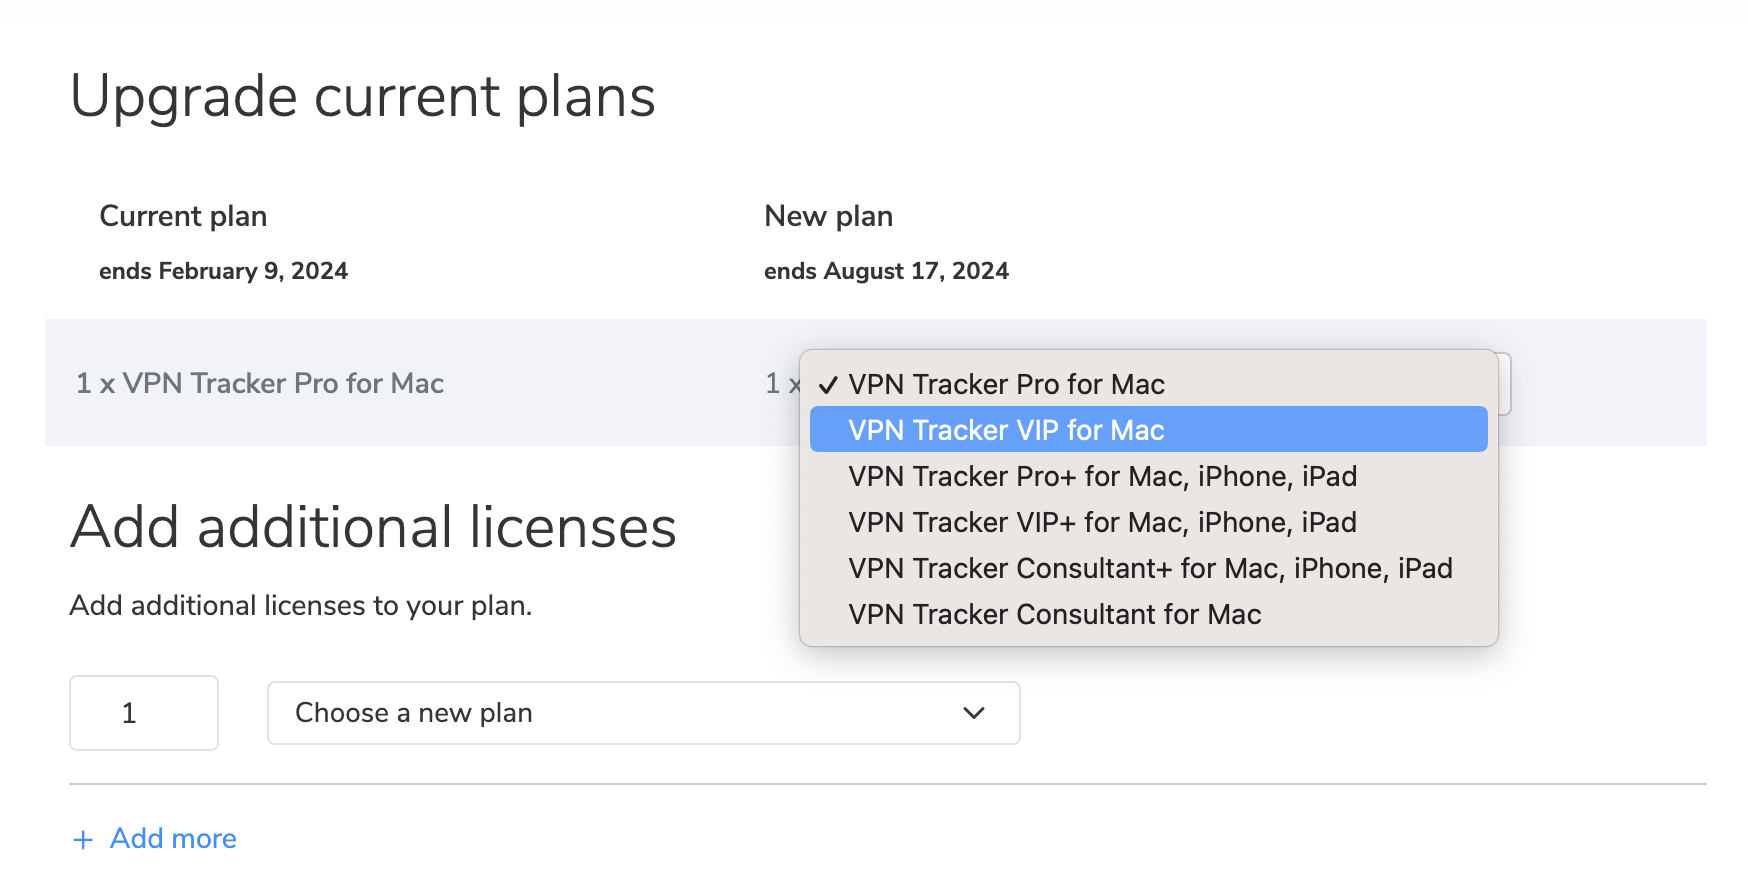Click the "Current plan" column header

tap(183, 215)
